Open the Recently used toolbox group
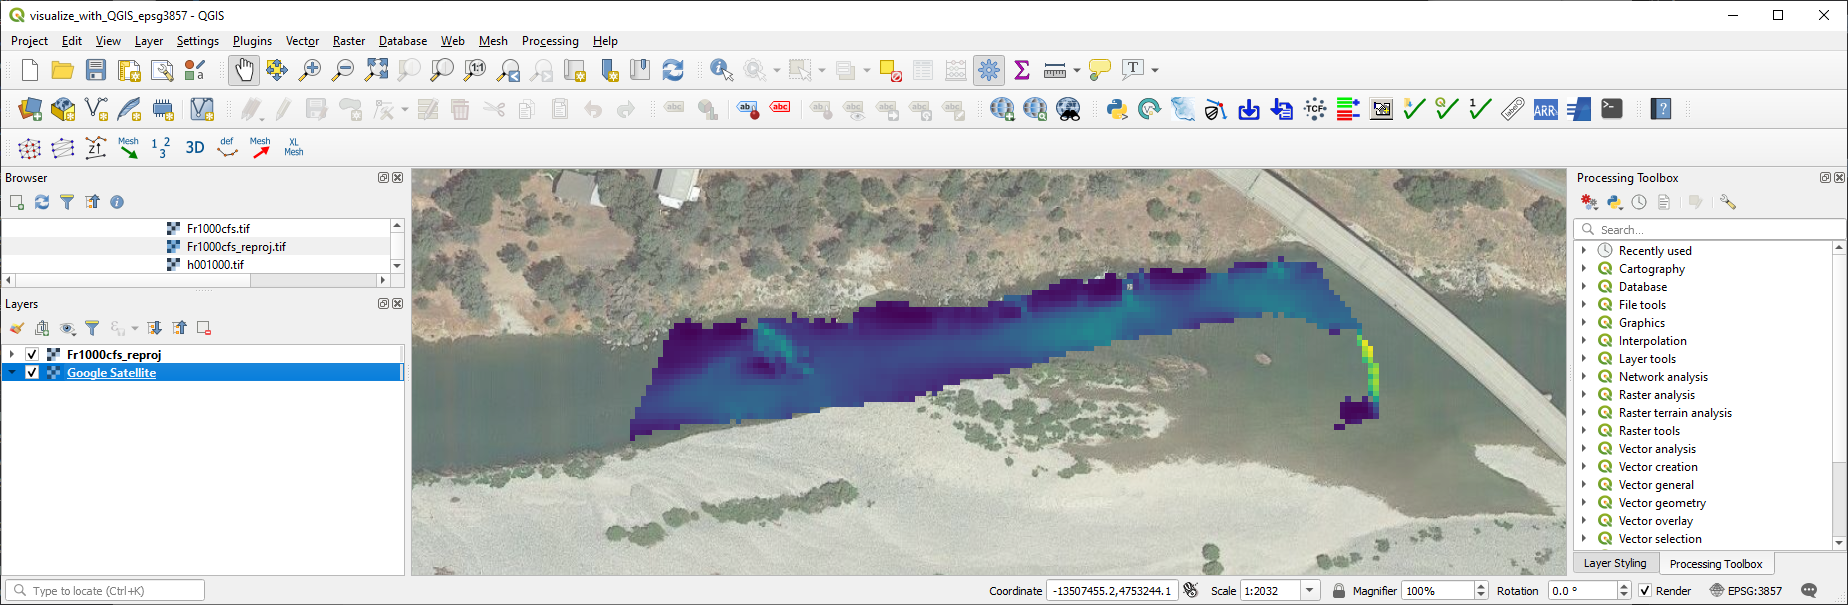1848x605 pixels. [1655, 251]
